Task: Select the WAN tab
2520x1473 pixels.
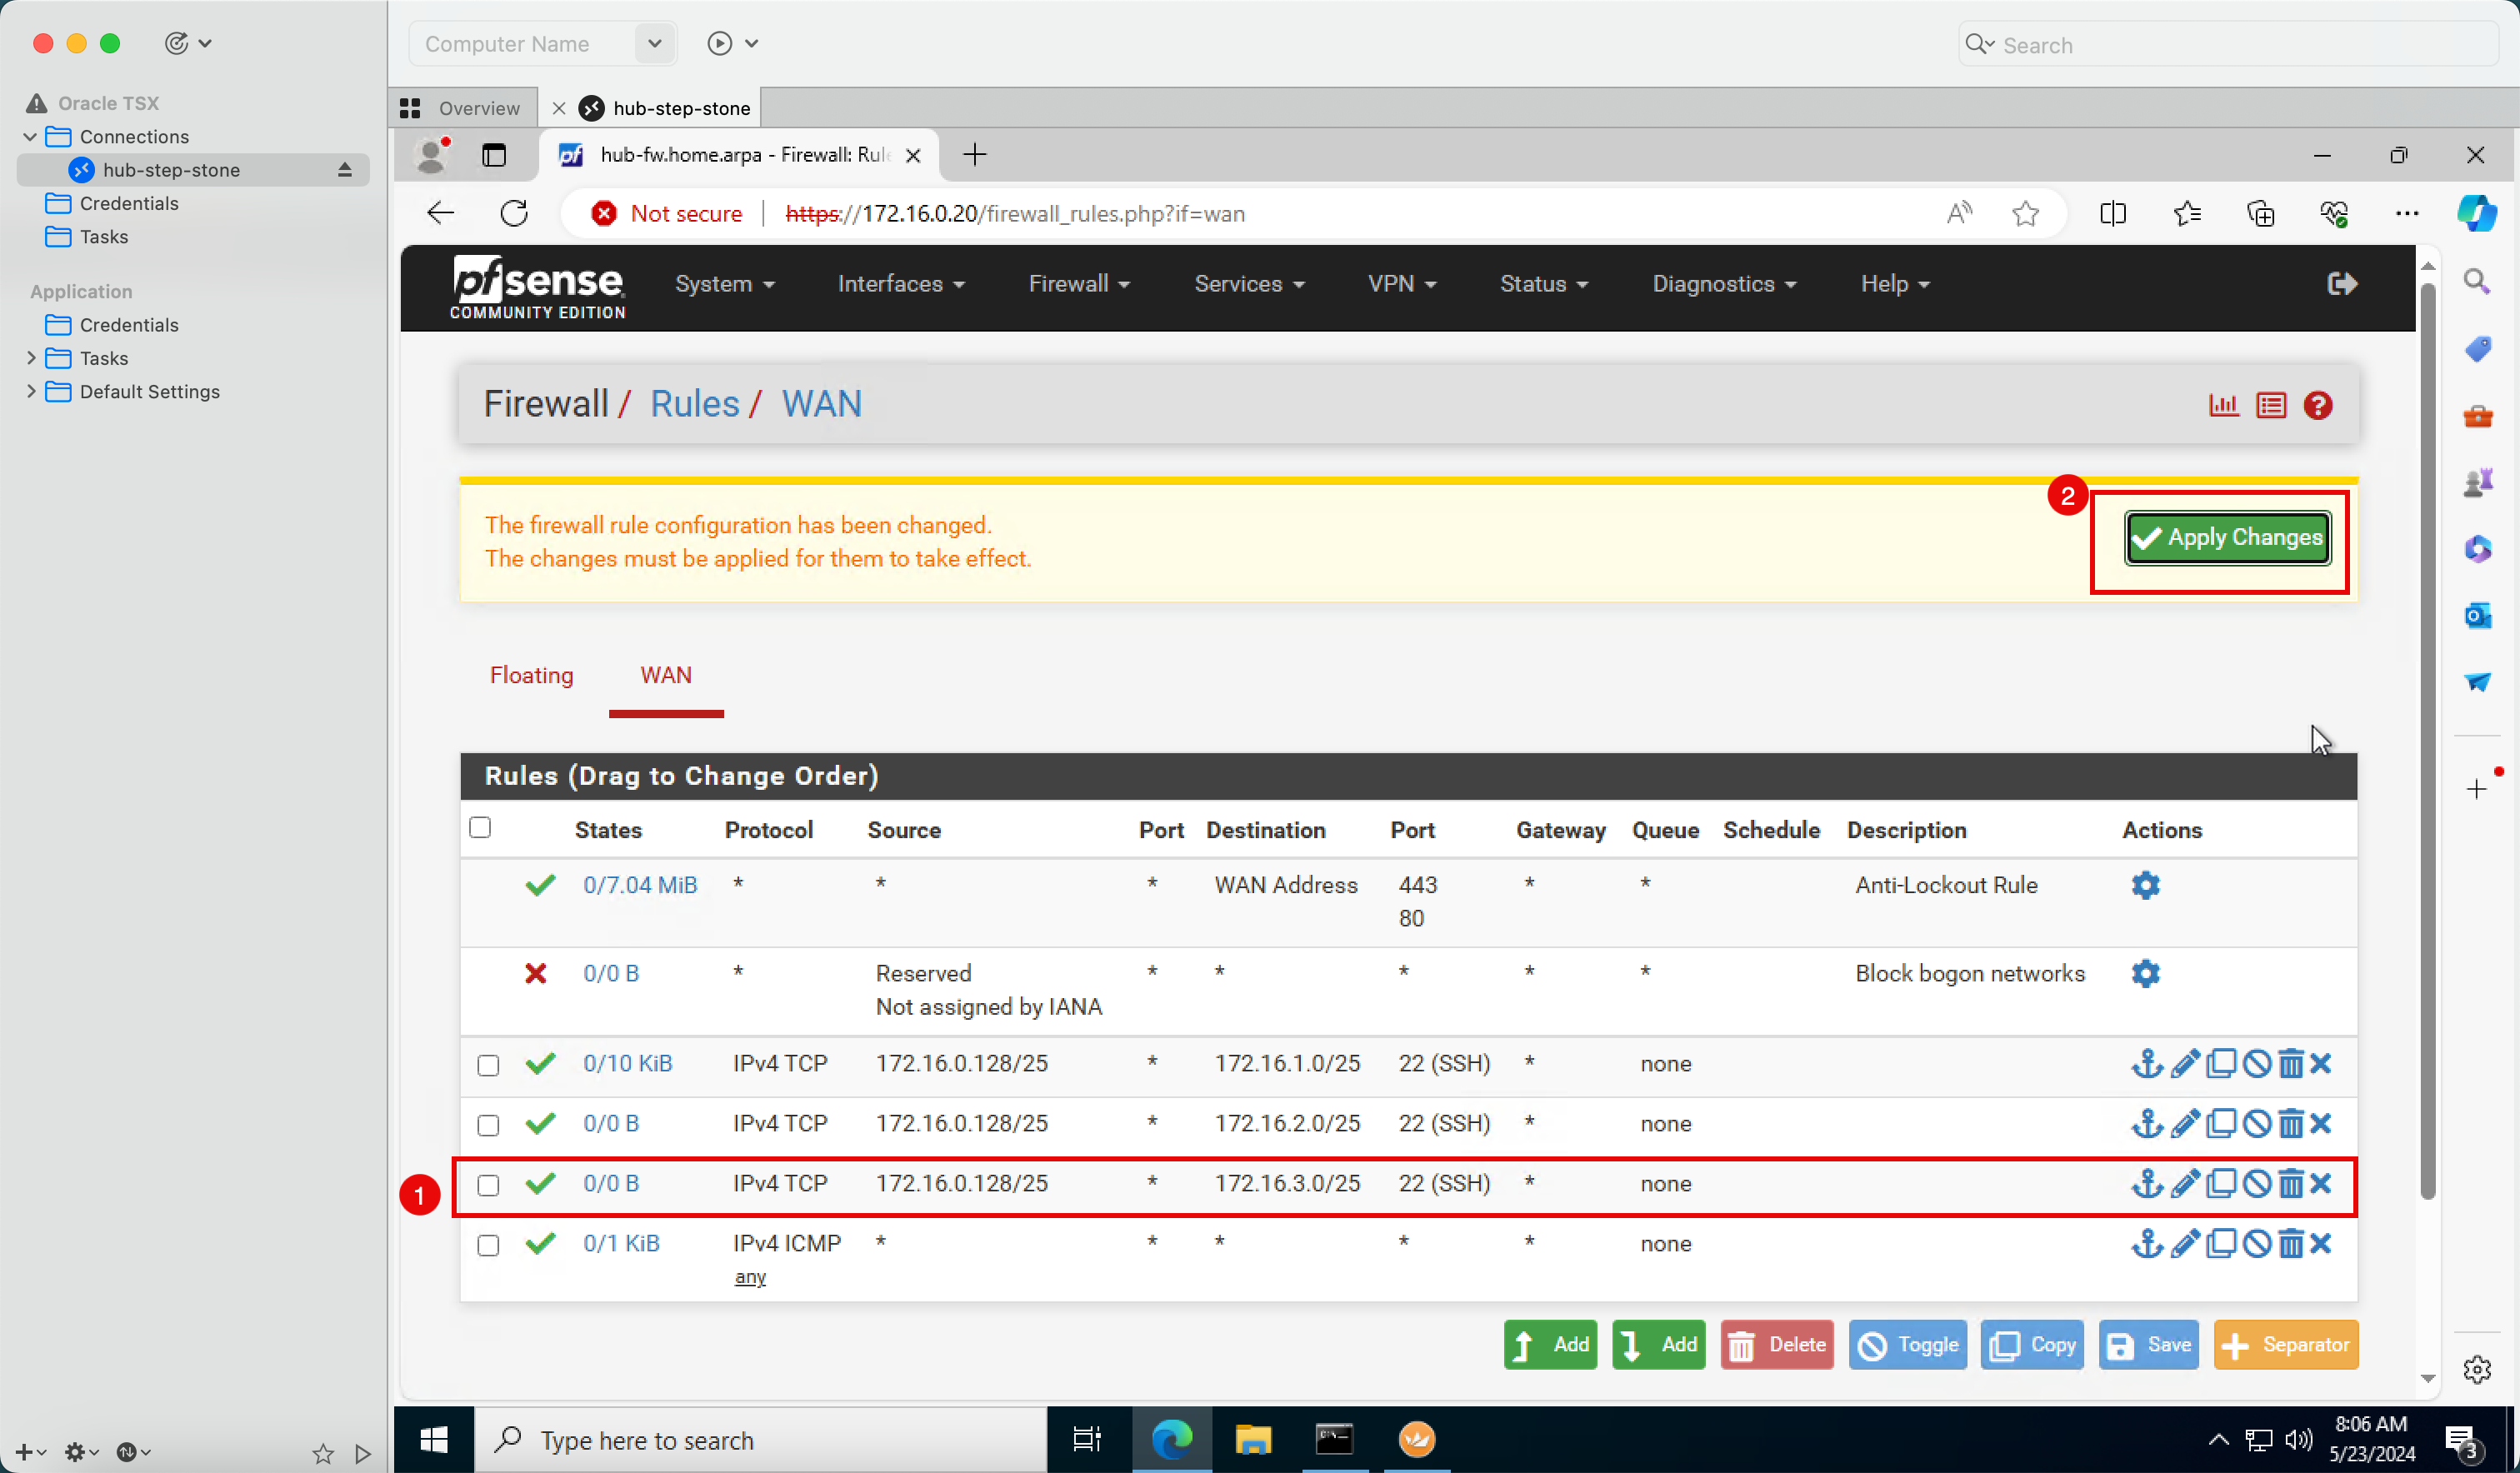Action: [x=667, y=673]
